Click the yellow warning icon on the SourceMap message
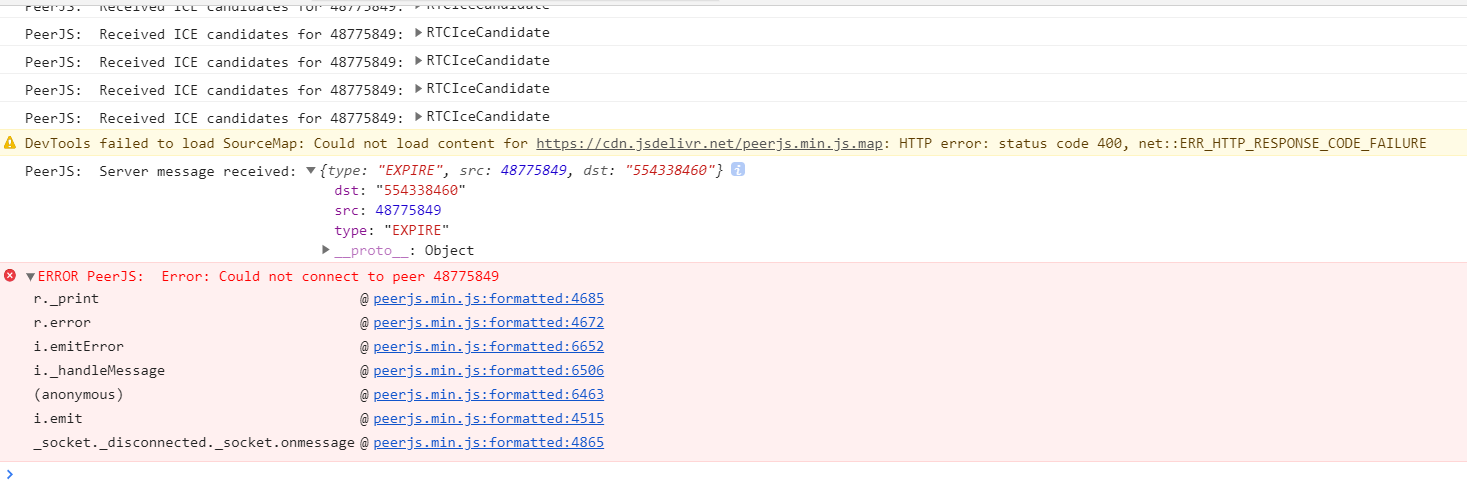This screenshot has height=482, width=1467. 10,143
